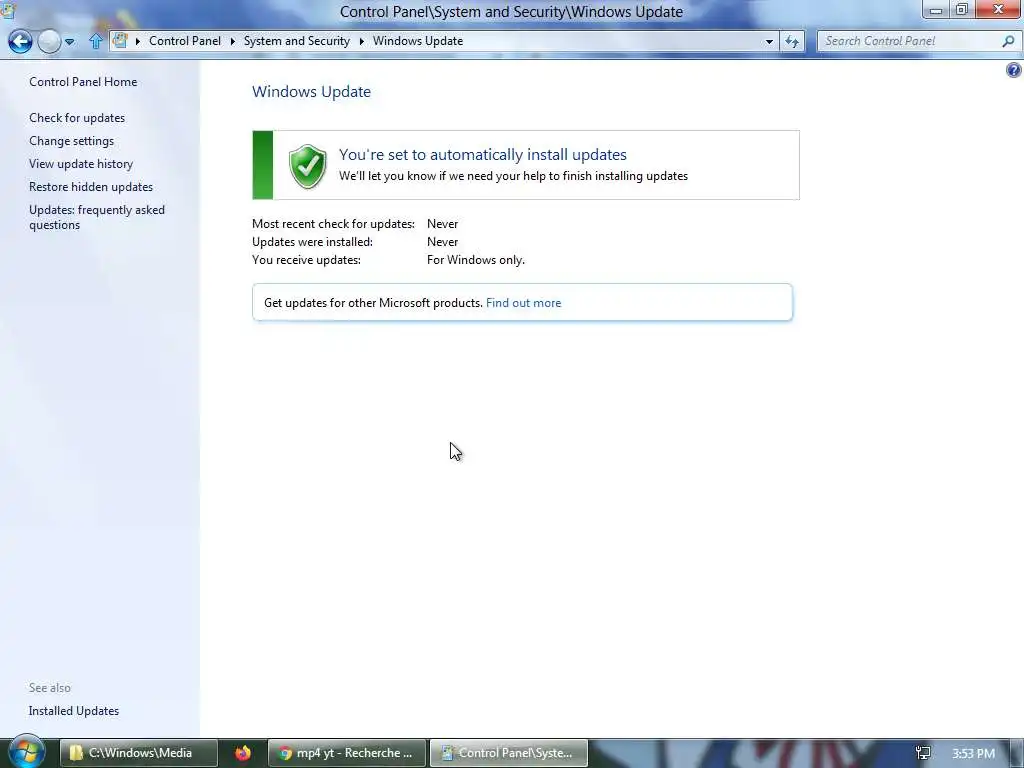Click the window system icon in title bar
Screen dimensions: 1024x768
pos(7,10)
